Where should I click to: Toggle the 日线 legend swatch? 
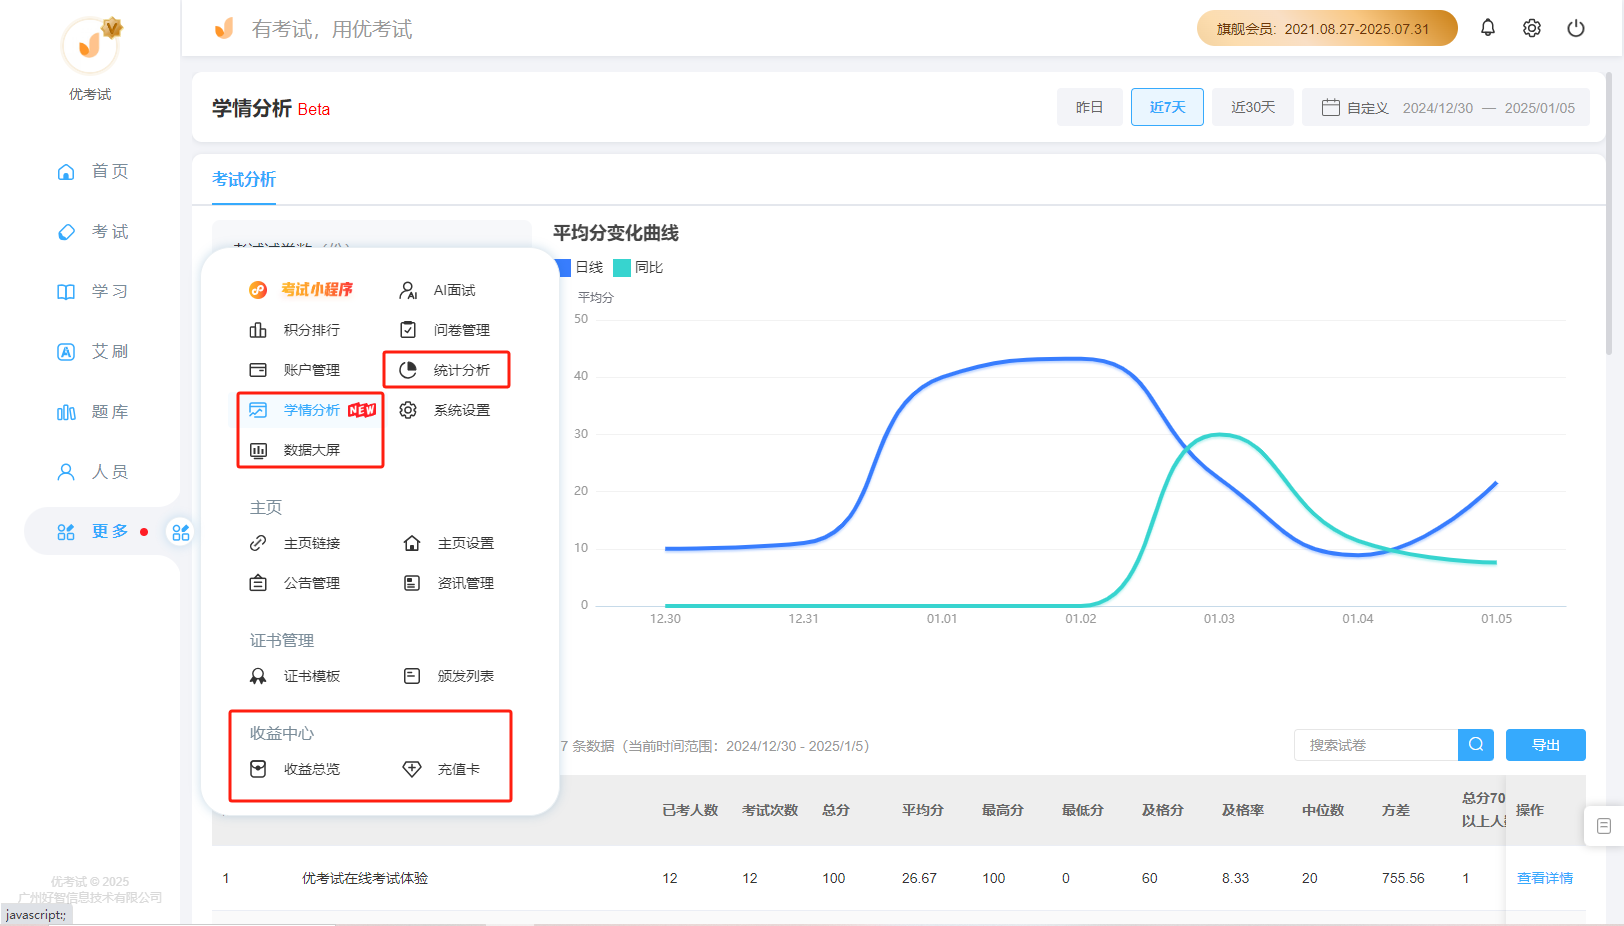tap(563, 267)
